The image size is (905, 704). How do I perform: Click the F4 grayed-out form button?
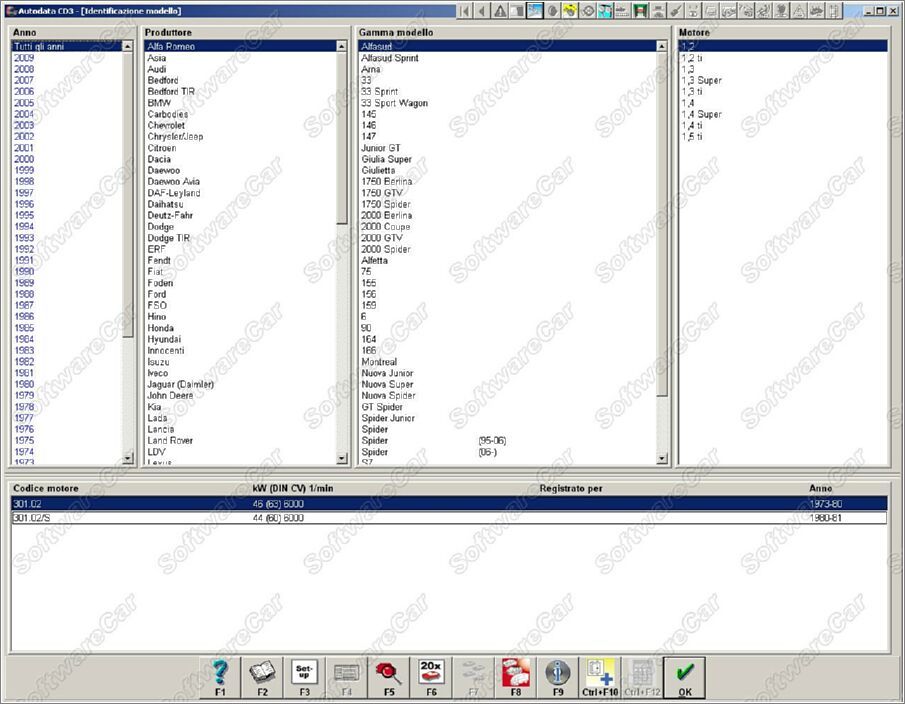coord(346,677)
